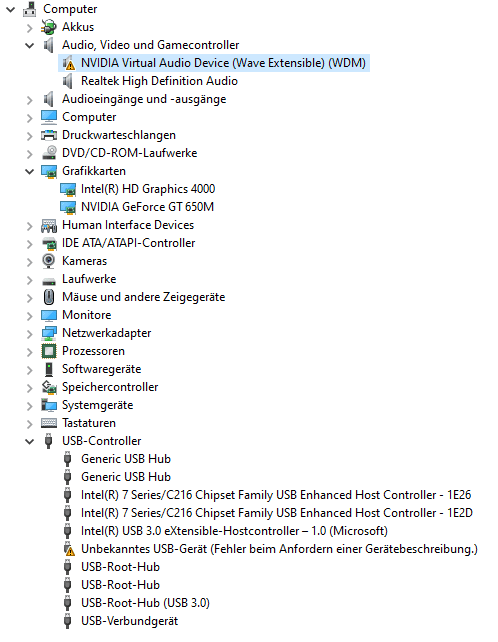Click the IDE ATA/ATAPI-Controller icon
Viewport: 498px width, 642px height.
(x=49, y=243)
